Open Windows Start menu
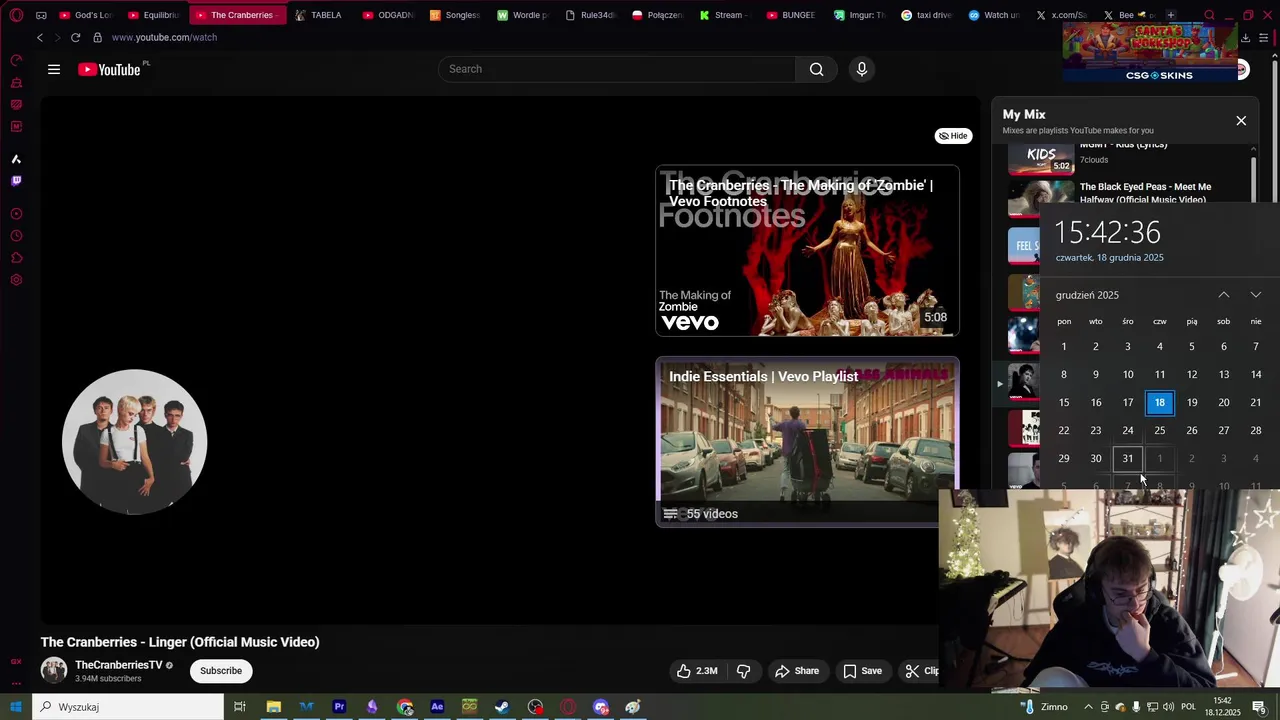The height and width of the screenshot is (720, 1280). point(16,707)
